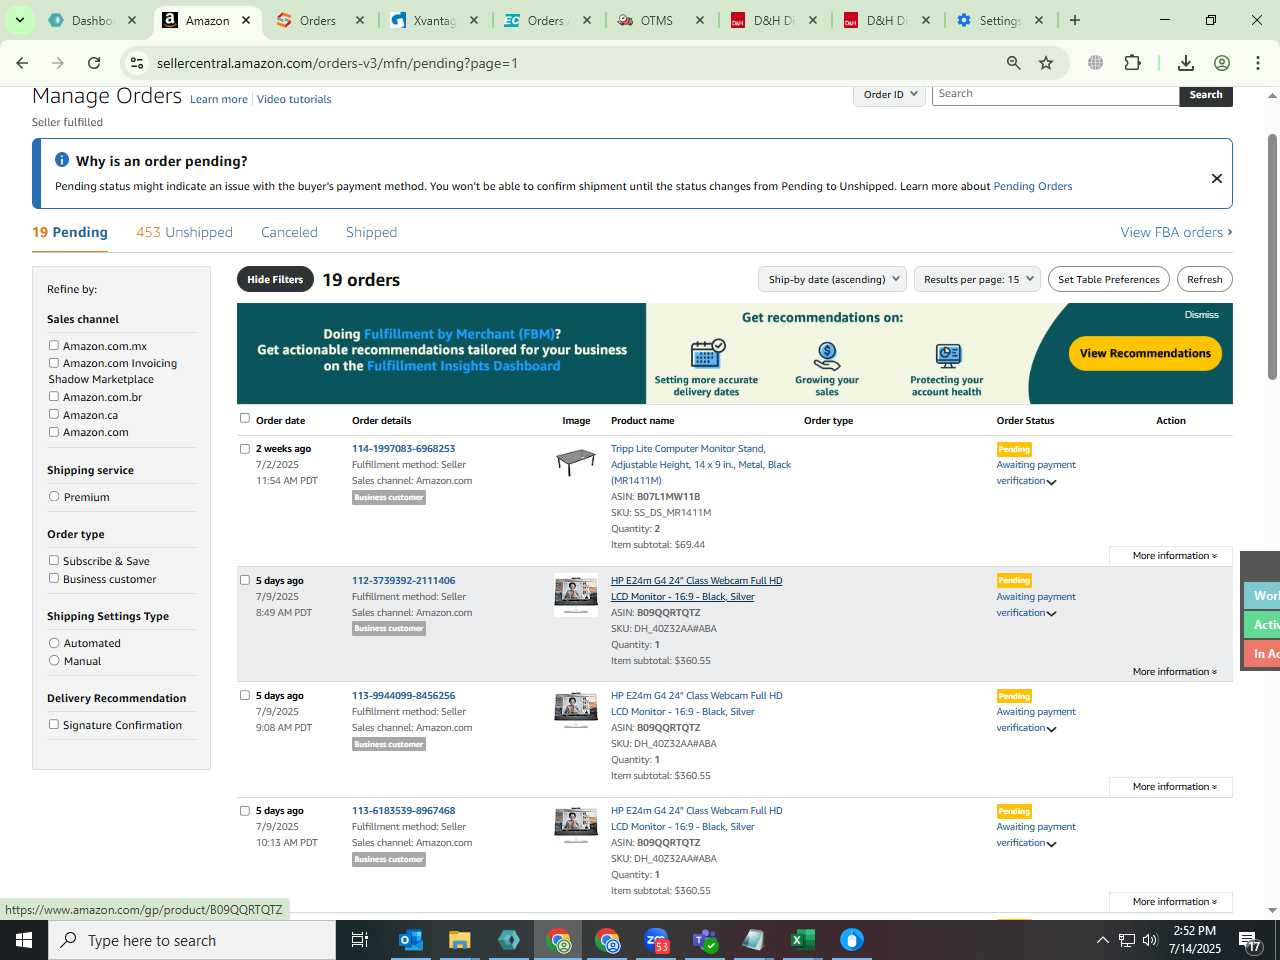The image size is (1280, 960).
Task: Switch to the Shipped orders tab
Action: point(371,232)
